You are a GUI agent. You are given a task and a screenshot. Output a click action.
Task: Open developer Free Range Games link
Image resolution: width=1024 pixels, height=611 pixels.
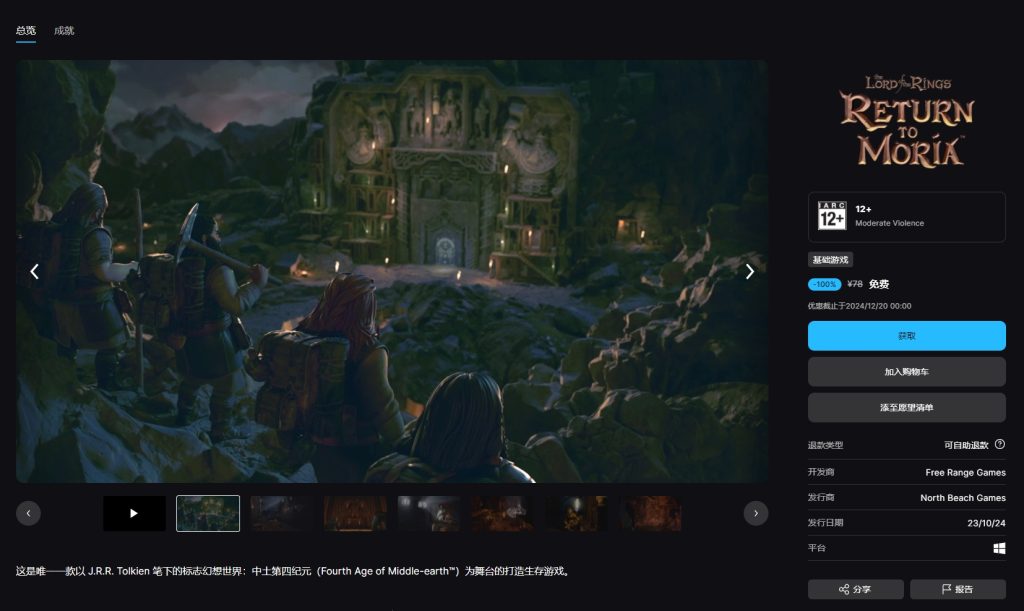[x=965, y=472]
